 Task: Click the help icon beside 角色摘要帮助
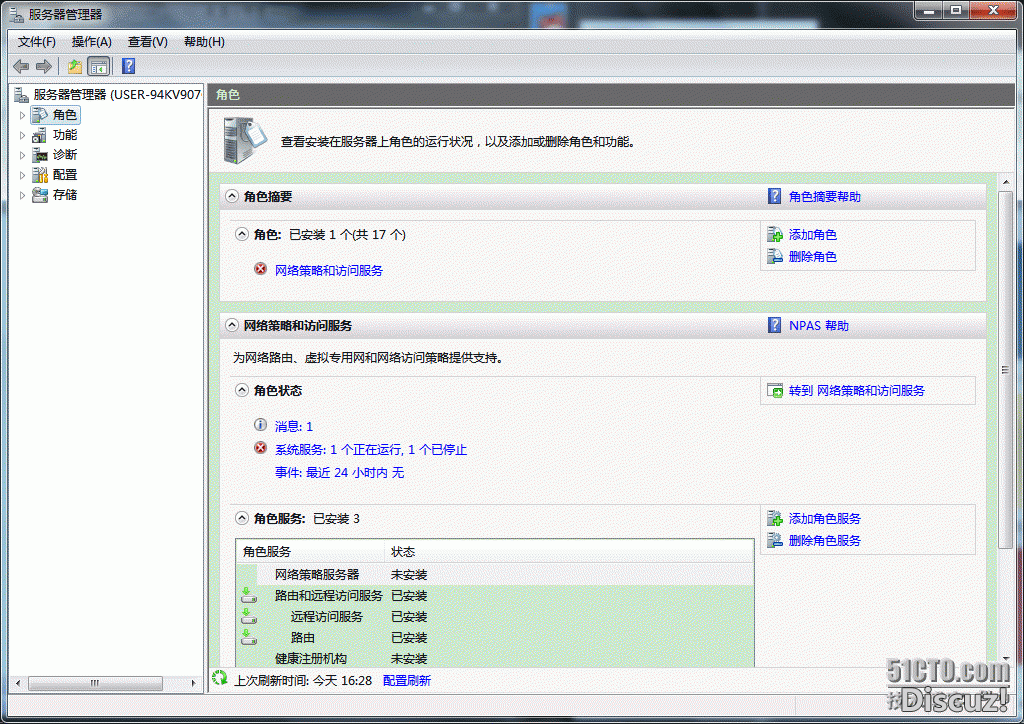coord(775,197)
